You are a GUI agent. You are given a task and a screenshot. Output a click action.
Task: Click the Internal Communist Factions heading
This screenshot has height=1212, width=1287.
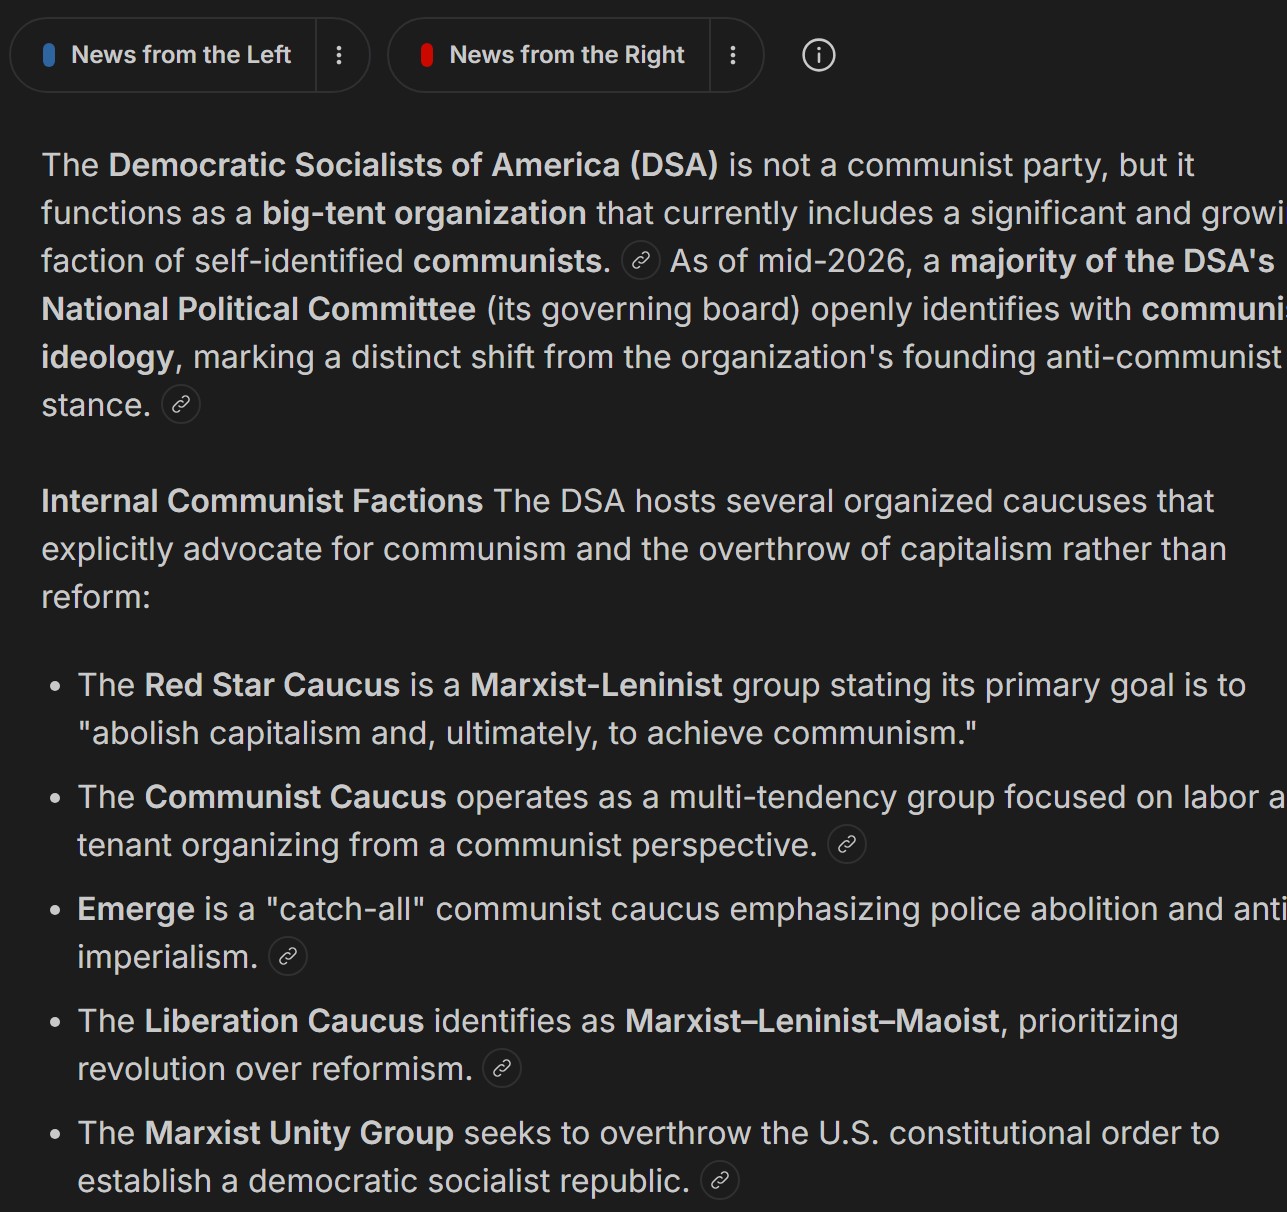coord(262,501)
